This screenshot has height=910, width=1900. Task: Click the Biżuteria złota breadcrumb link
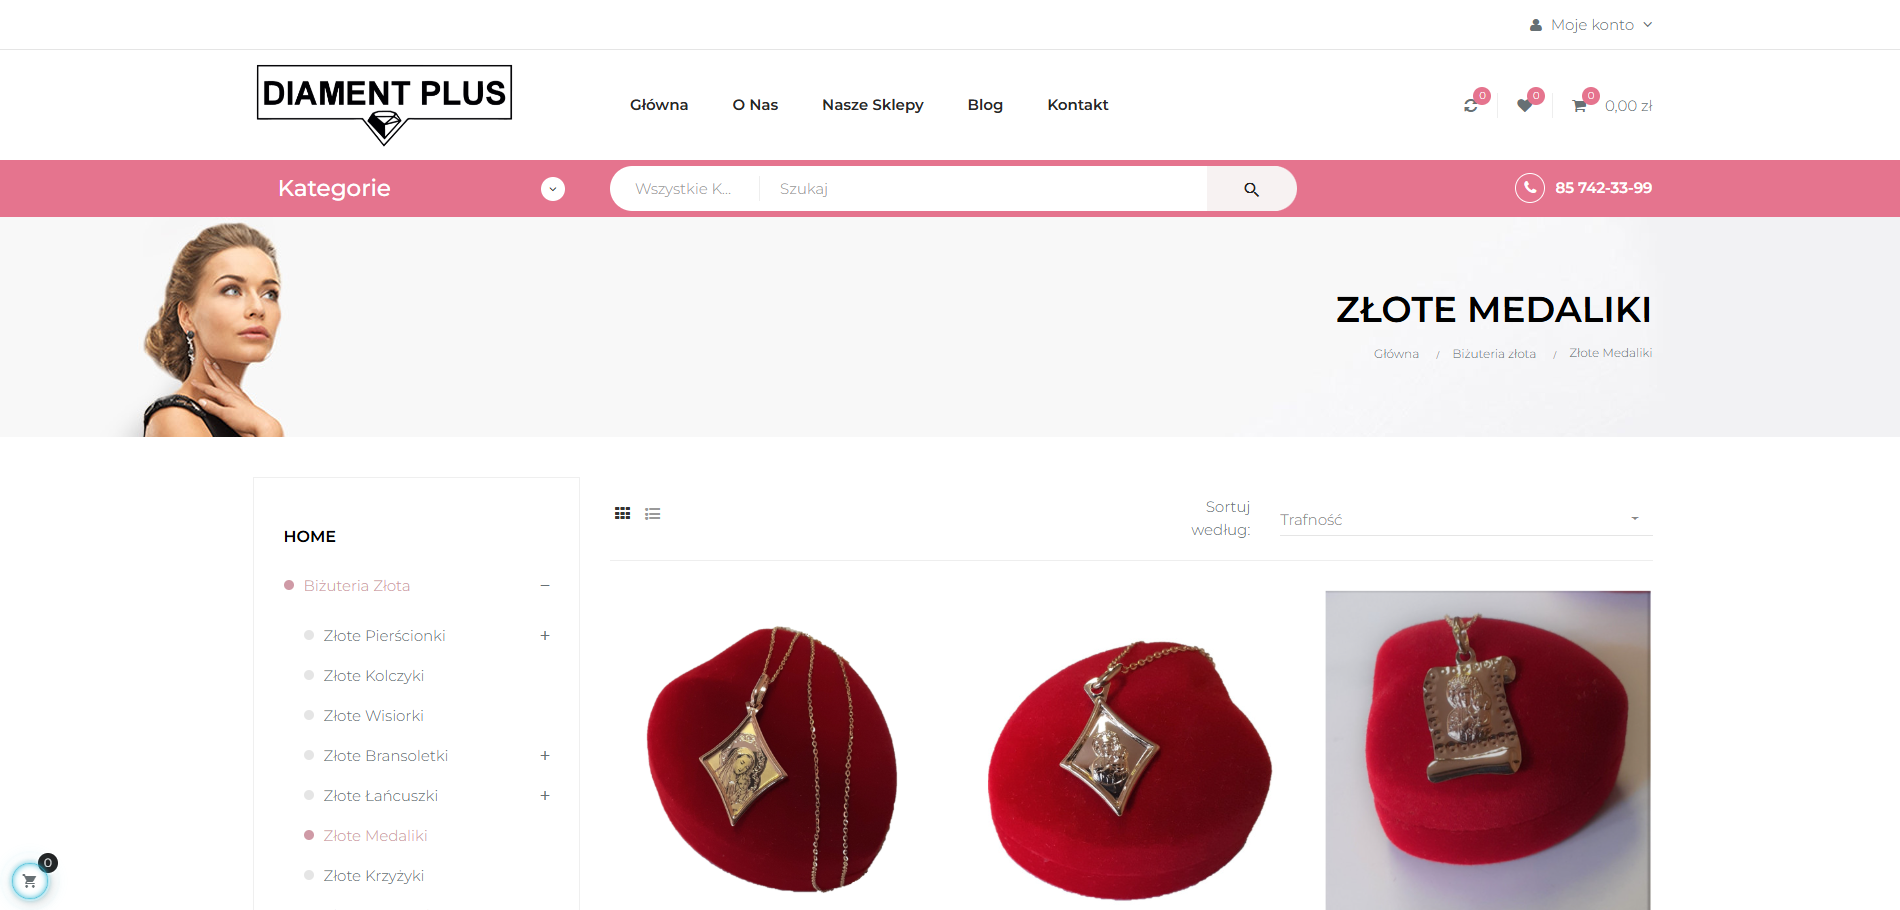(x=1494, y=354)
